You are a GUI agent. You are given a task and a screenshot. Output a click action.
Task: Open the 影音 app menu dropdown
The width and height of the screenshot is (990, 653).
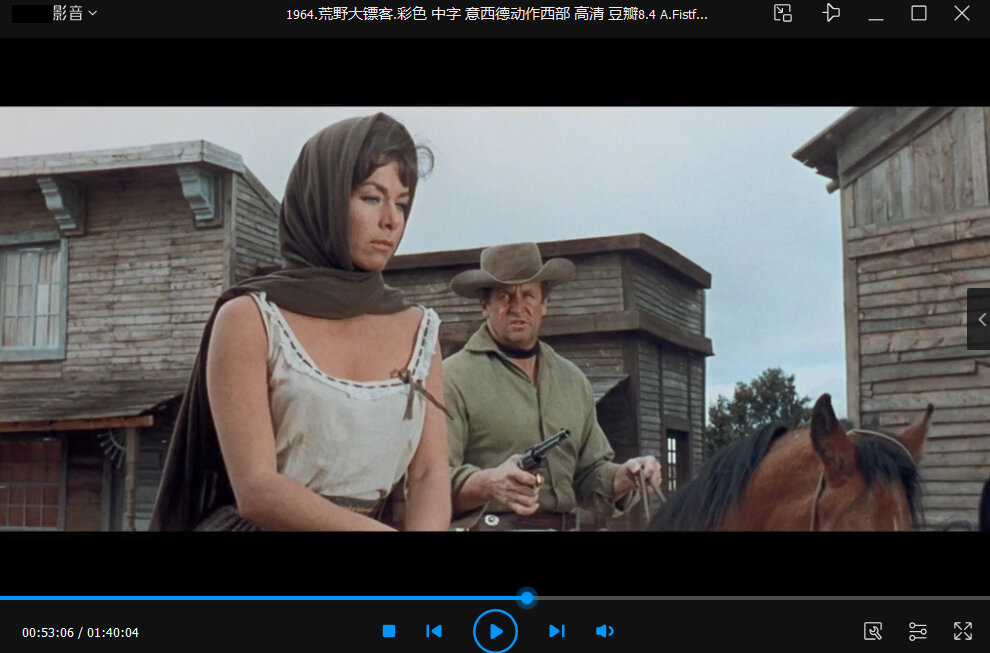[x=75, y=13]
